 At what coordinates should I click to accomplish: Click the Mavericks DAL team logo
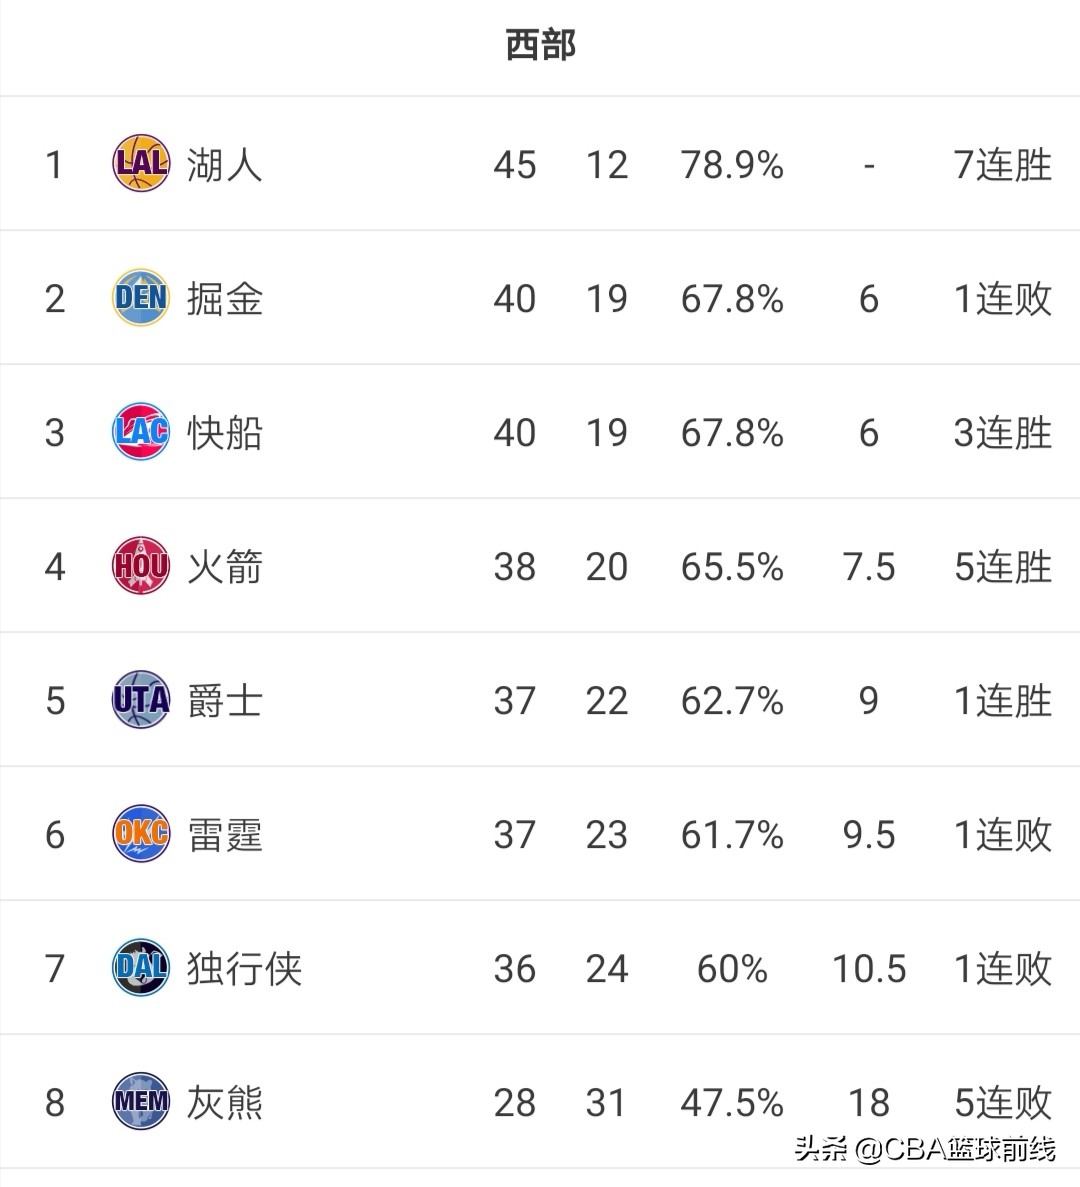click(141, 967)
